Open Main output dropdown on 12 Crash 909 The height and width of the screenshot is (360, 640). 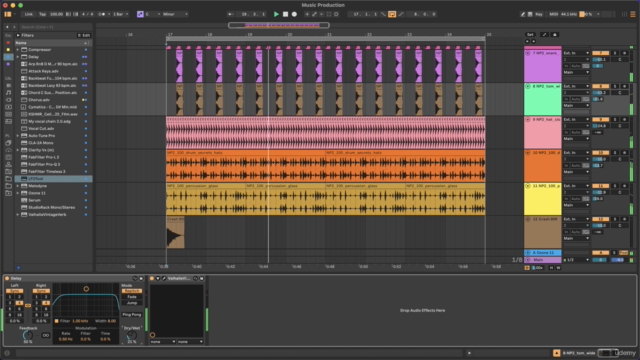click(576, 238)
